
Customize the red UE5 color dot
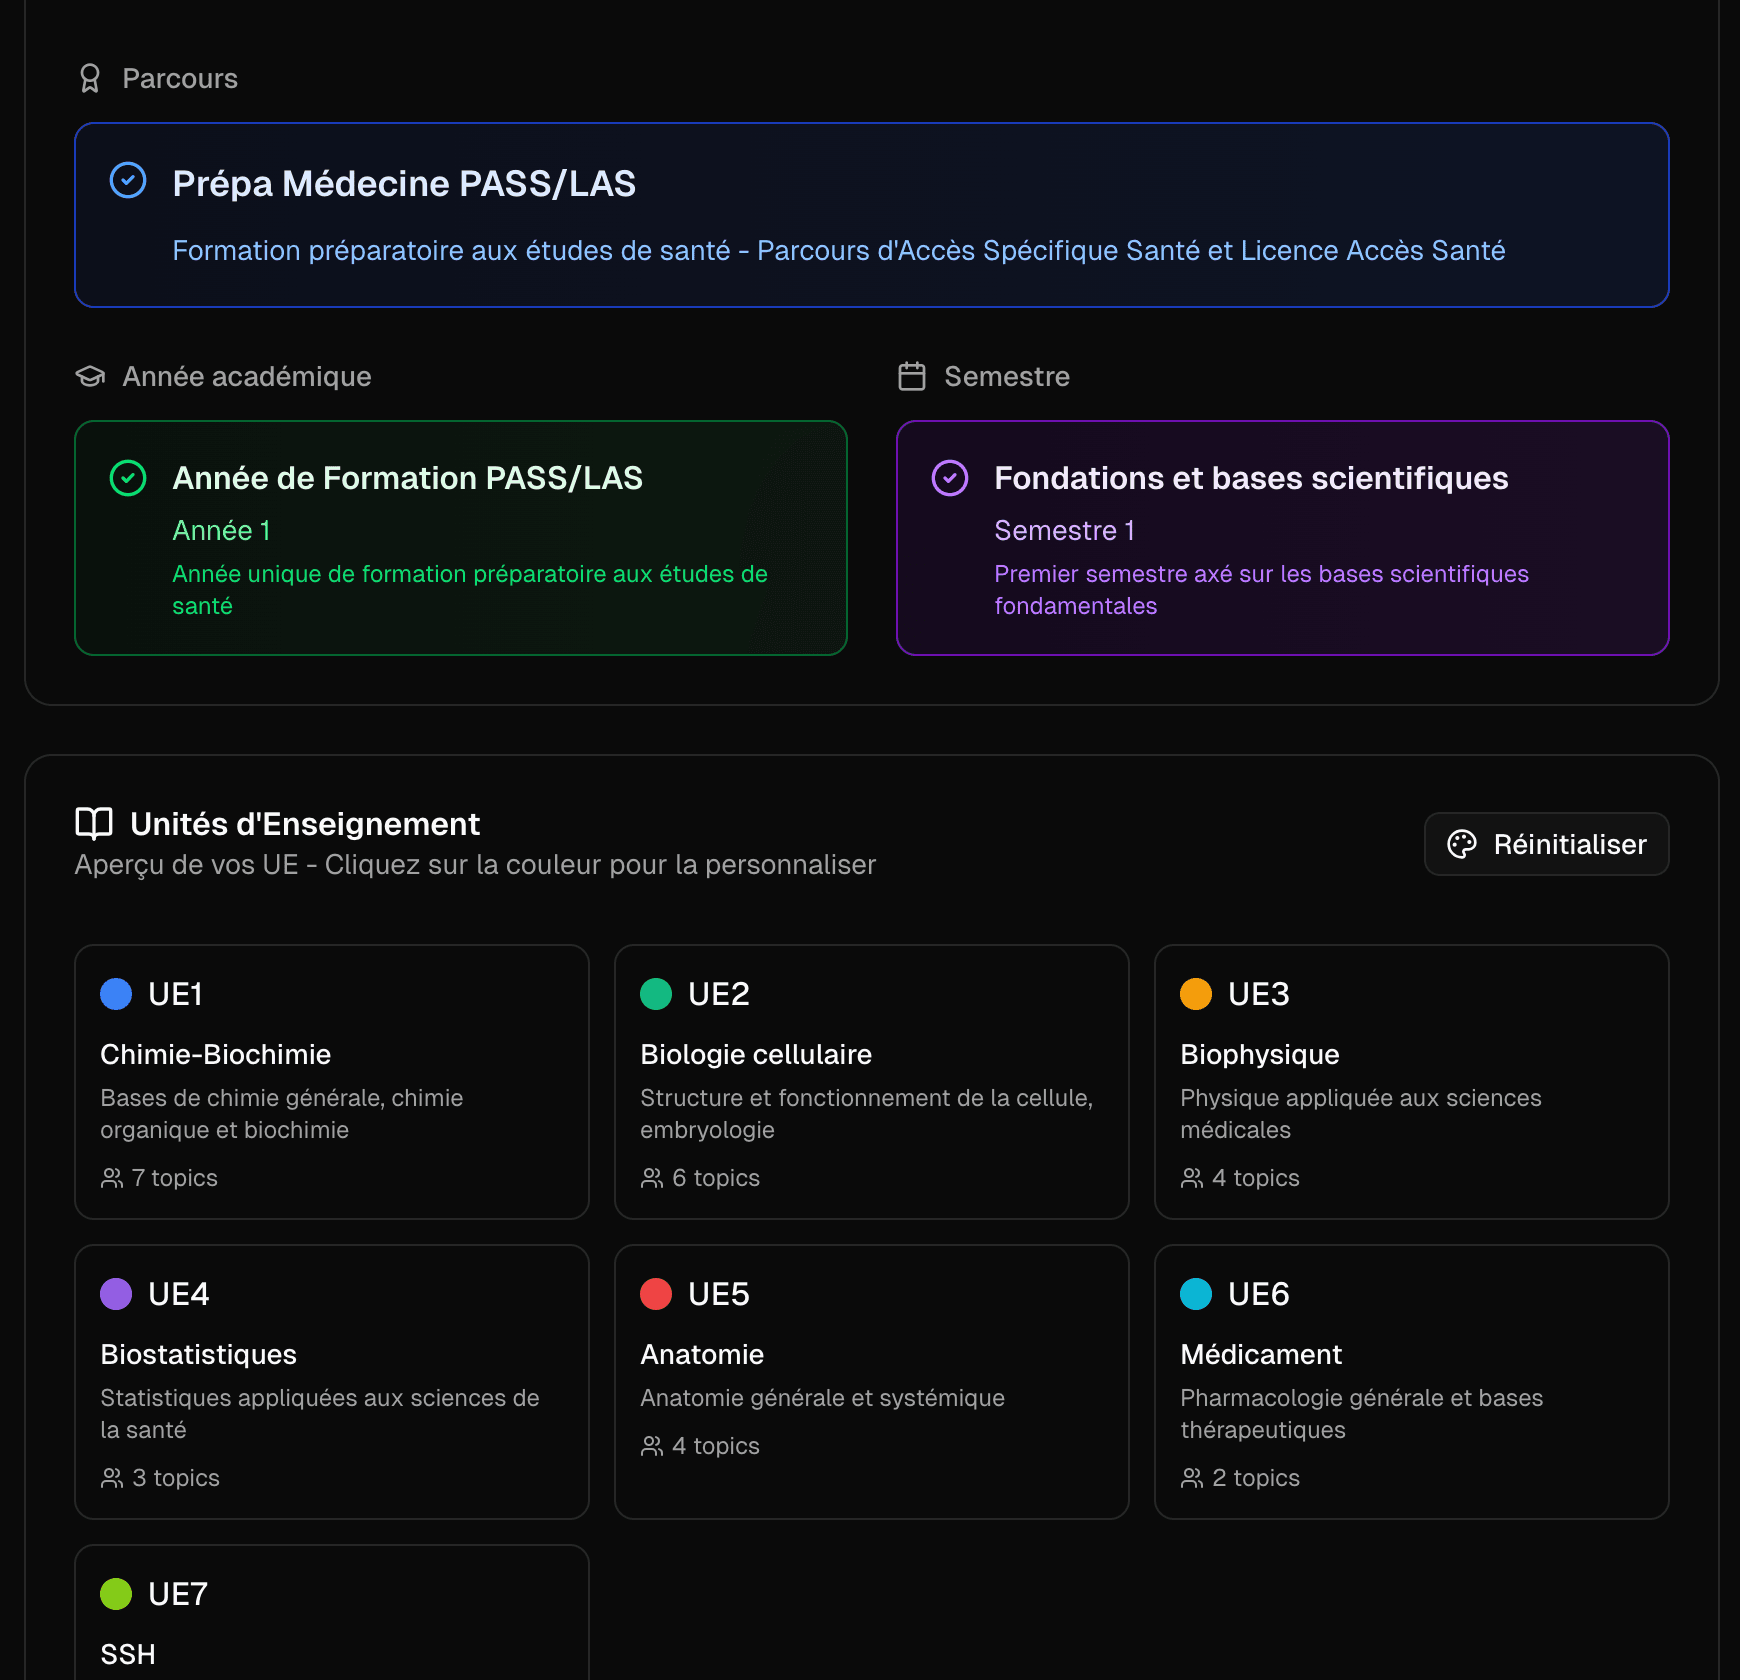(656, 1294)
